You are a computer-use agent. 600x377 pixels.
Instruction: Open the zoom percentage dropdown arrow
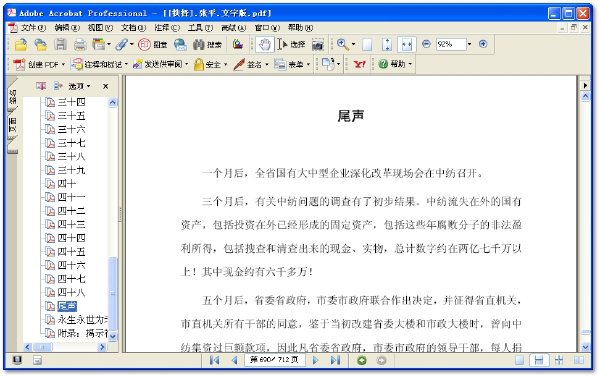pos(469,44)
